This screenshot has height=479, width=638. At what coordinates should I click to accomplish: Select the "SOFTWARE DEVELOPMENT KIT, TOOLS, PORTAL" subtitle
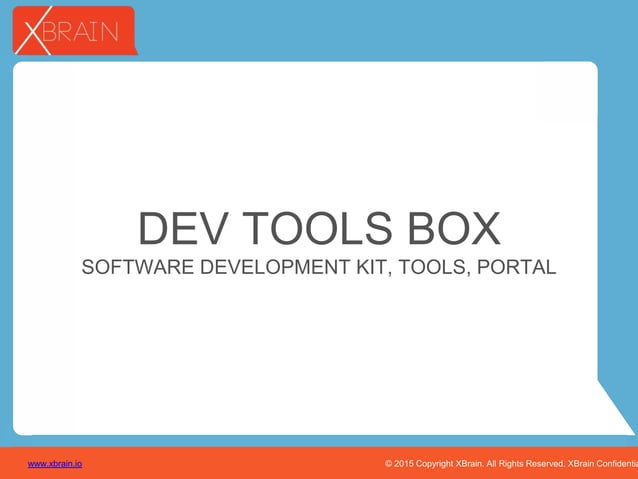[x=319, y=267]
